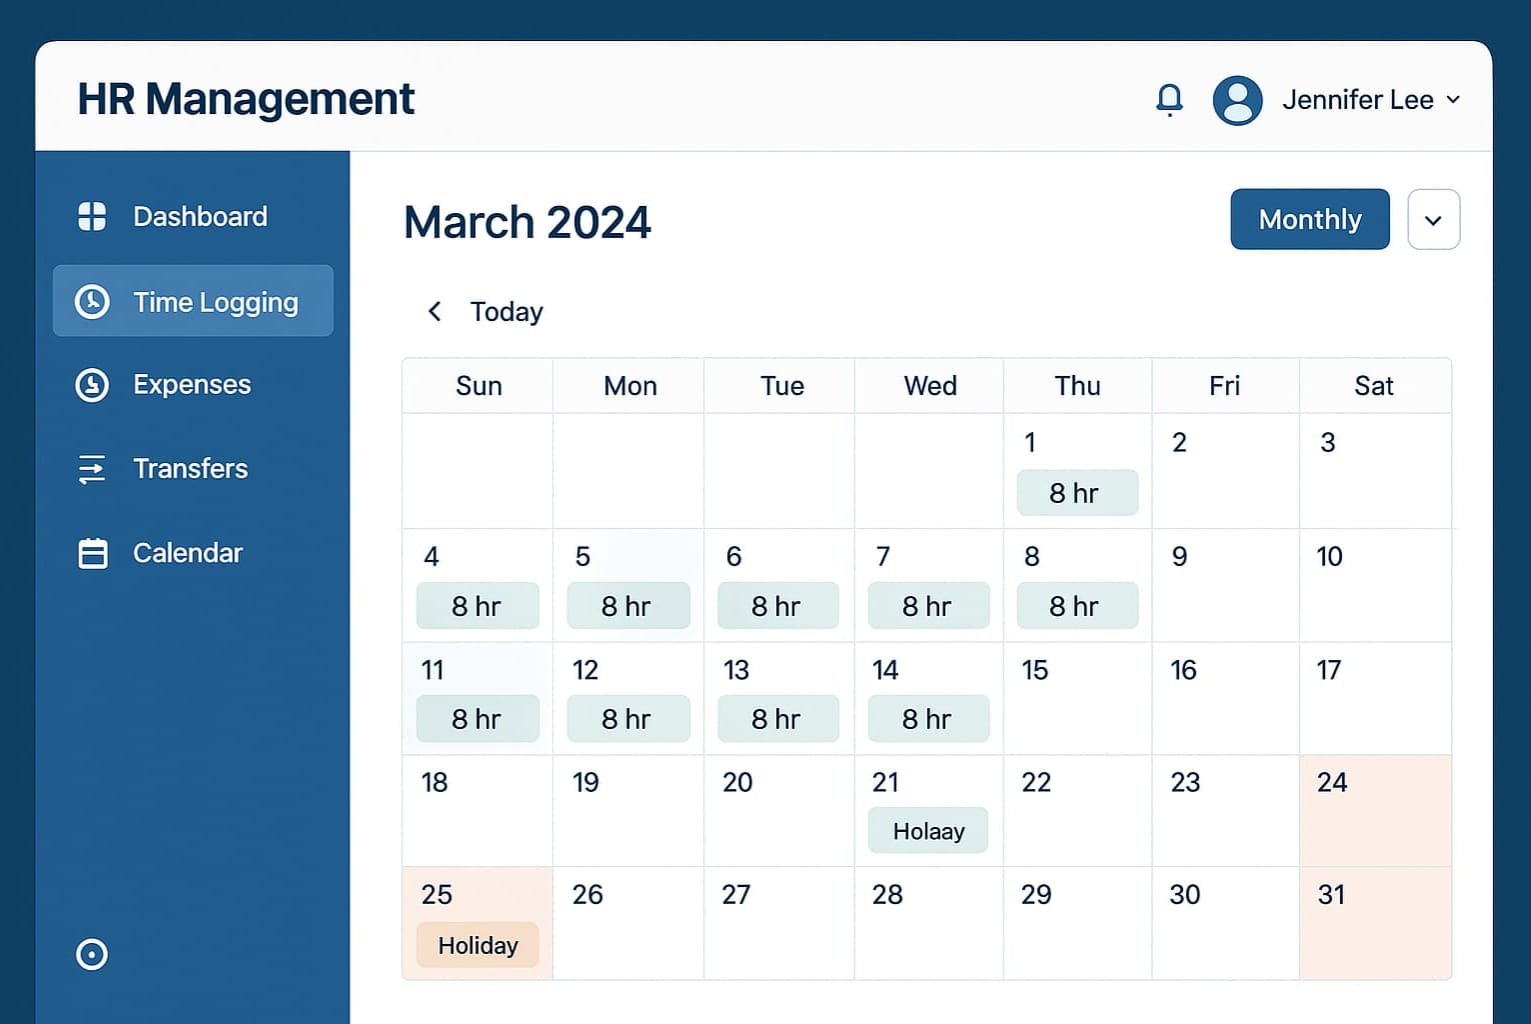
Task: Open the notifications bell
Action: coord(1169,100)
